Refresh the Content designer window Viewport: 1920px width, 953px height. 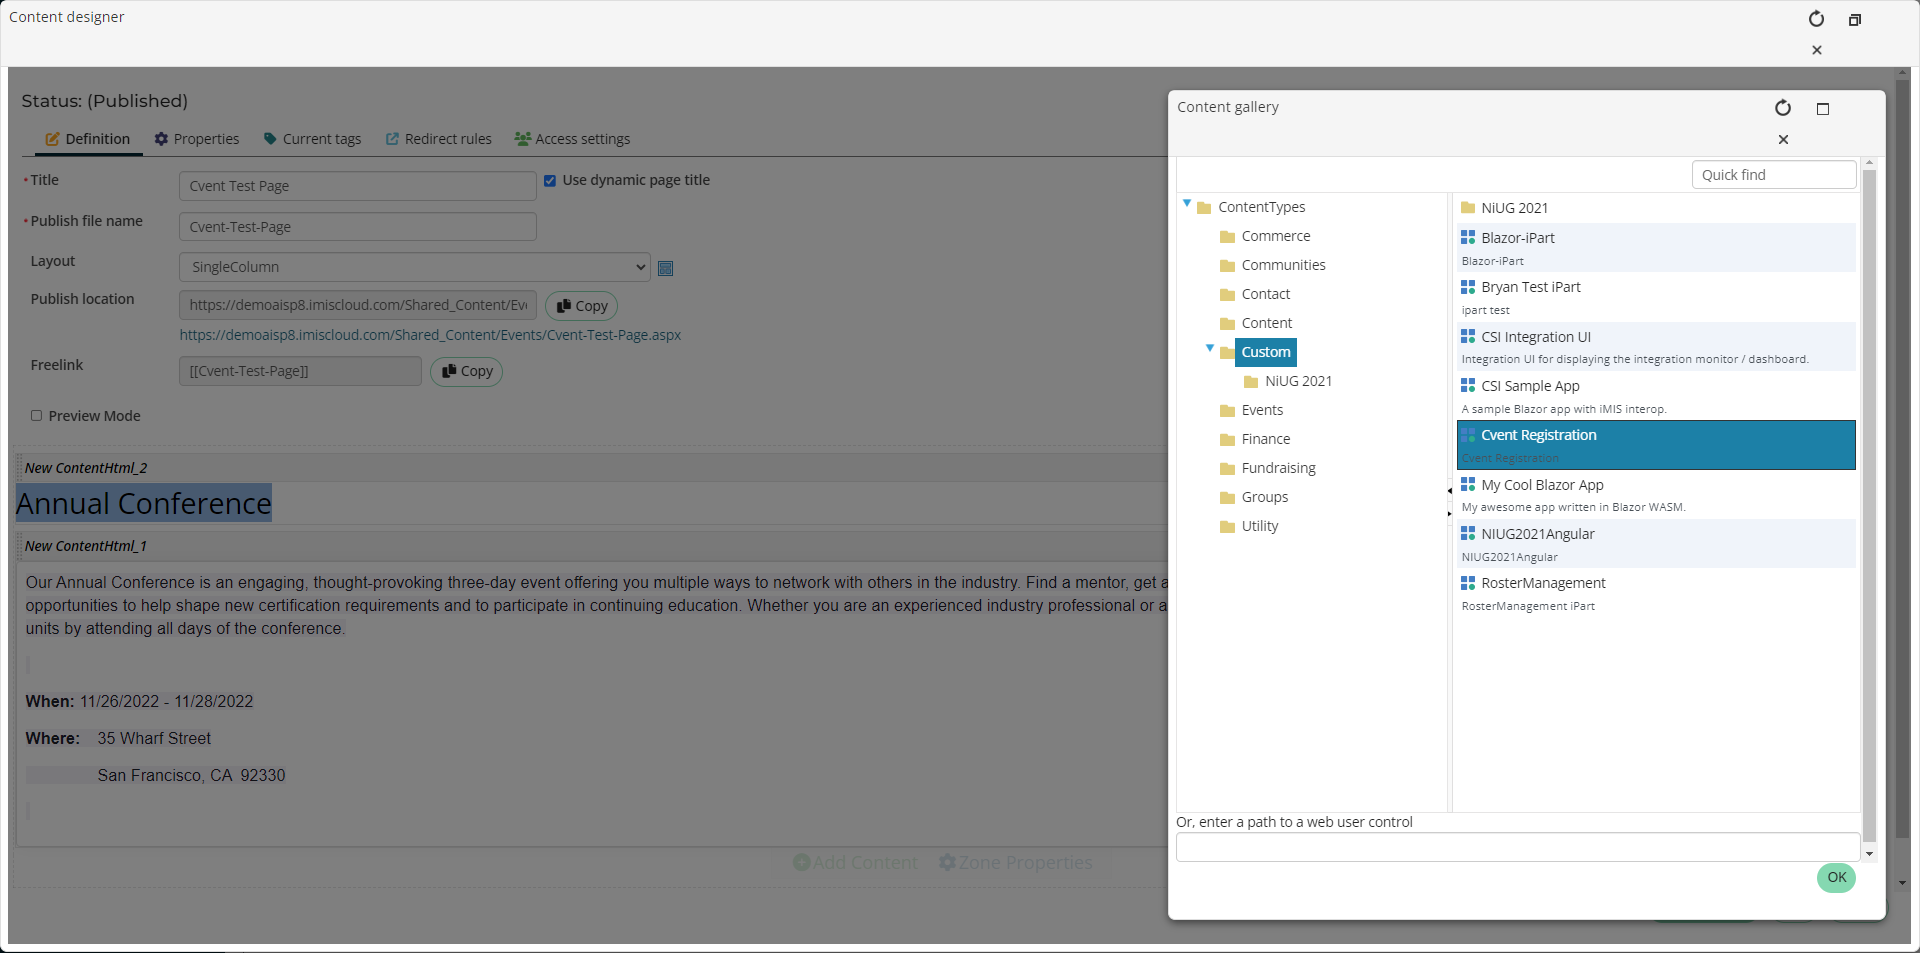coord(1816,19)
